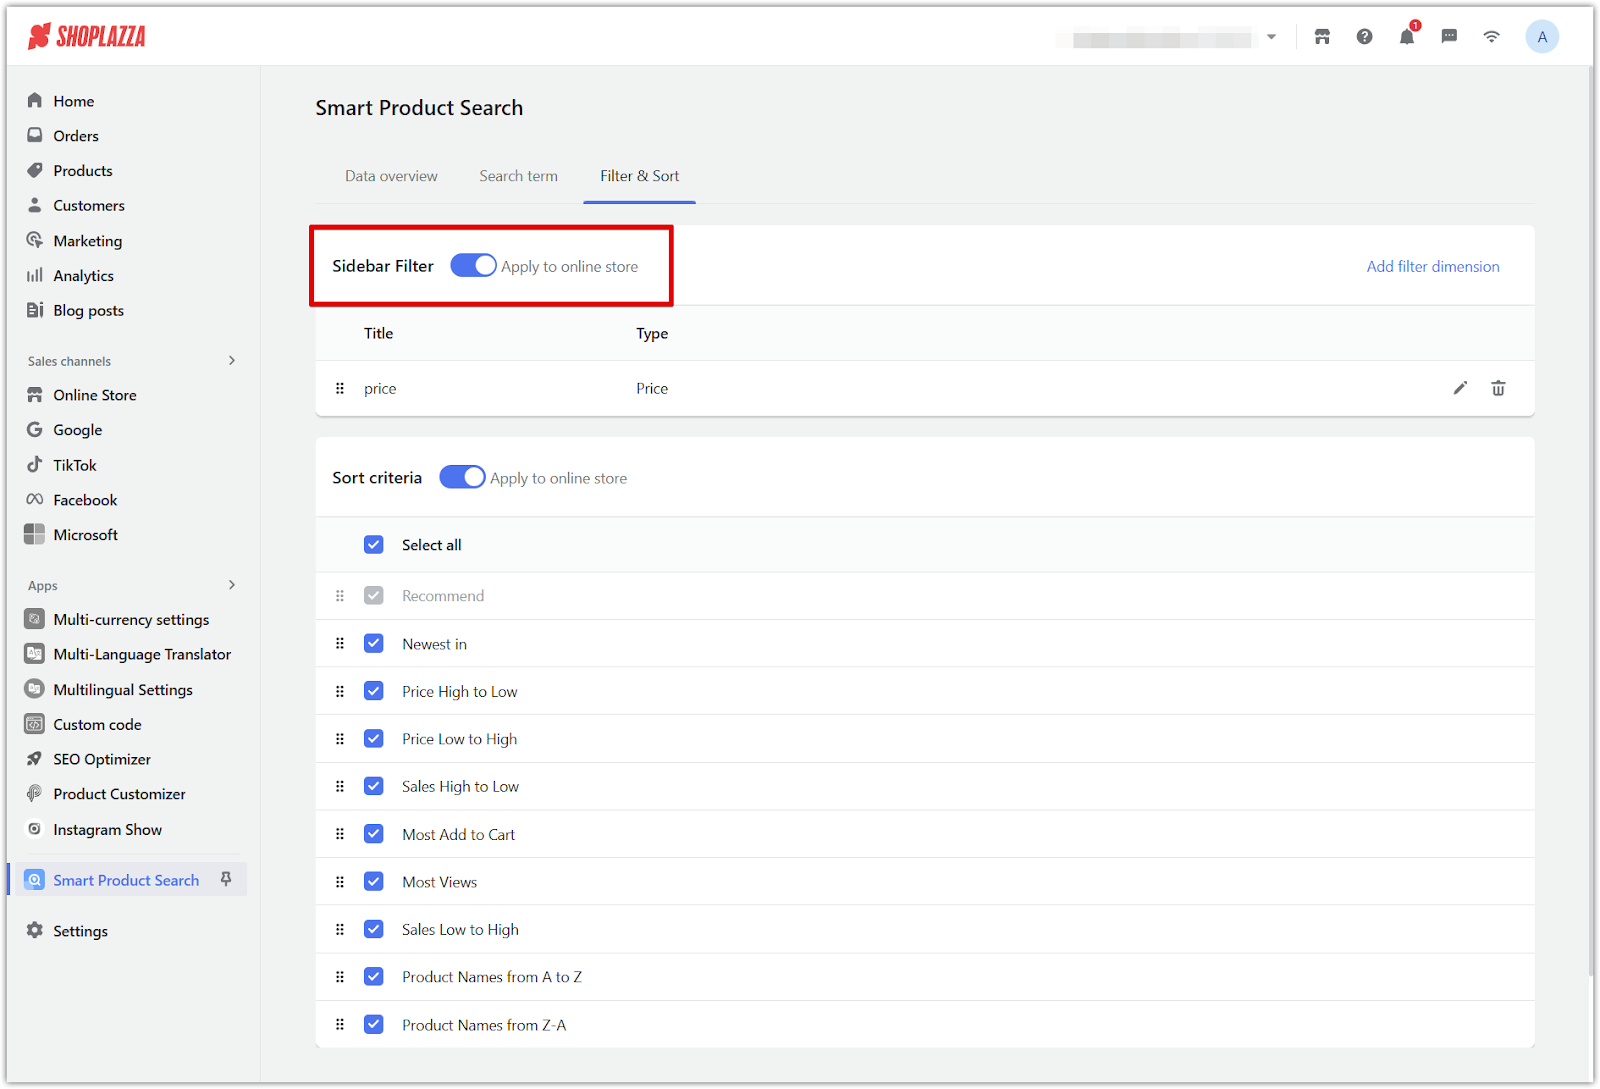
Task: Uncheck the Newest in sort option
Action: click(374, 644)
